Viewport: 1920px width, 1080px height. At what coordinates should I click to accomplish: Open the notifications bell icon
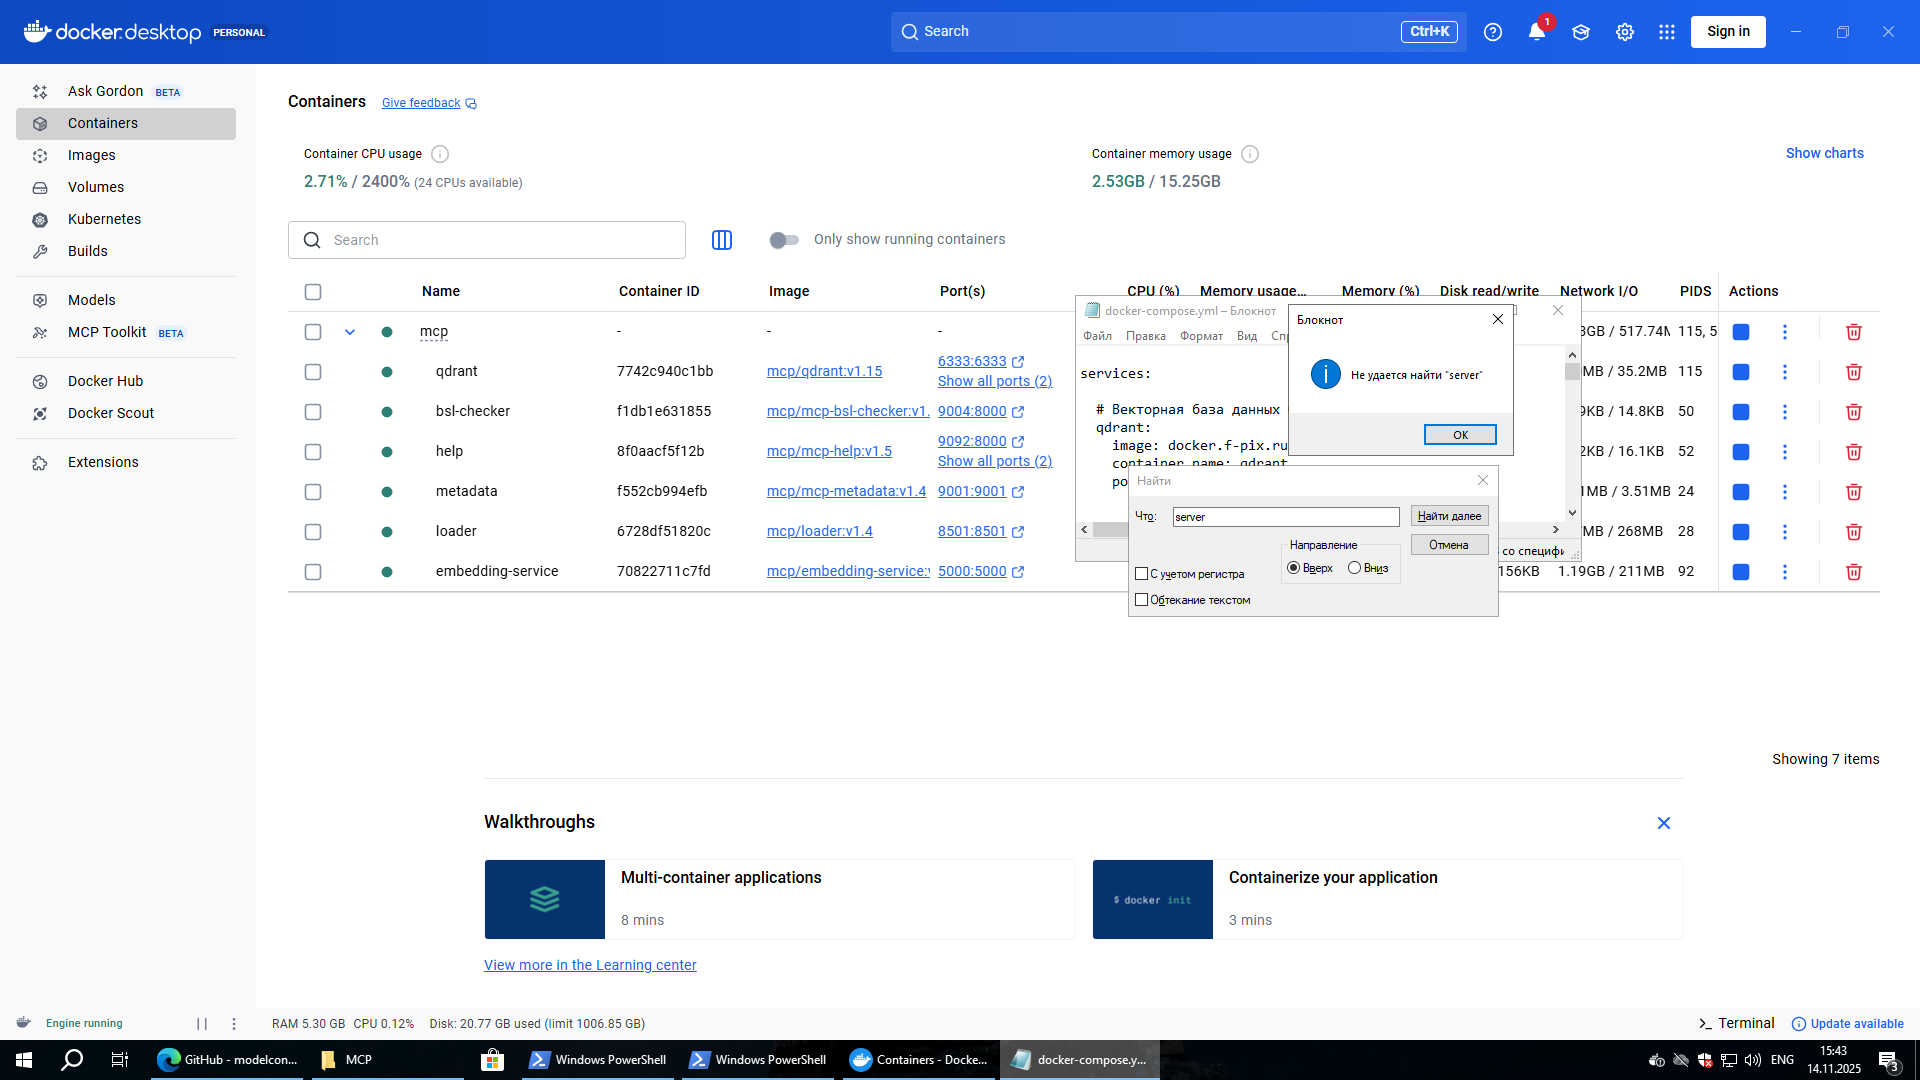1536,32
